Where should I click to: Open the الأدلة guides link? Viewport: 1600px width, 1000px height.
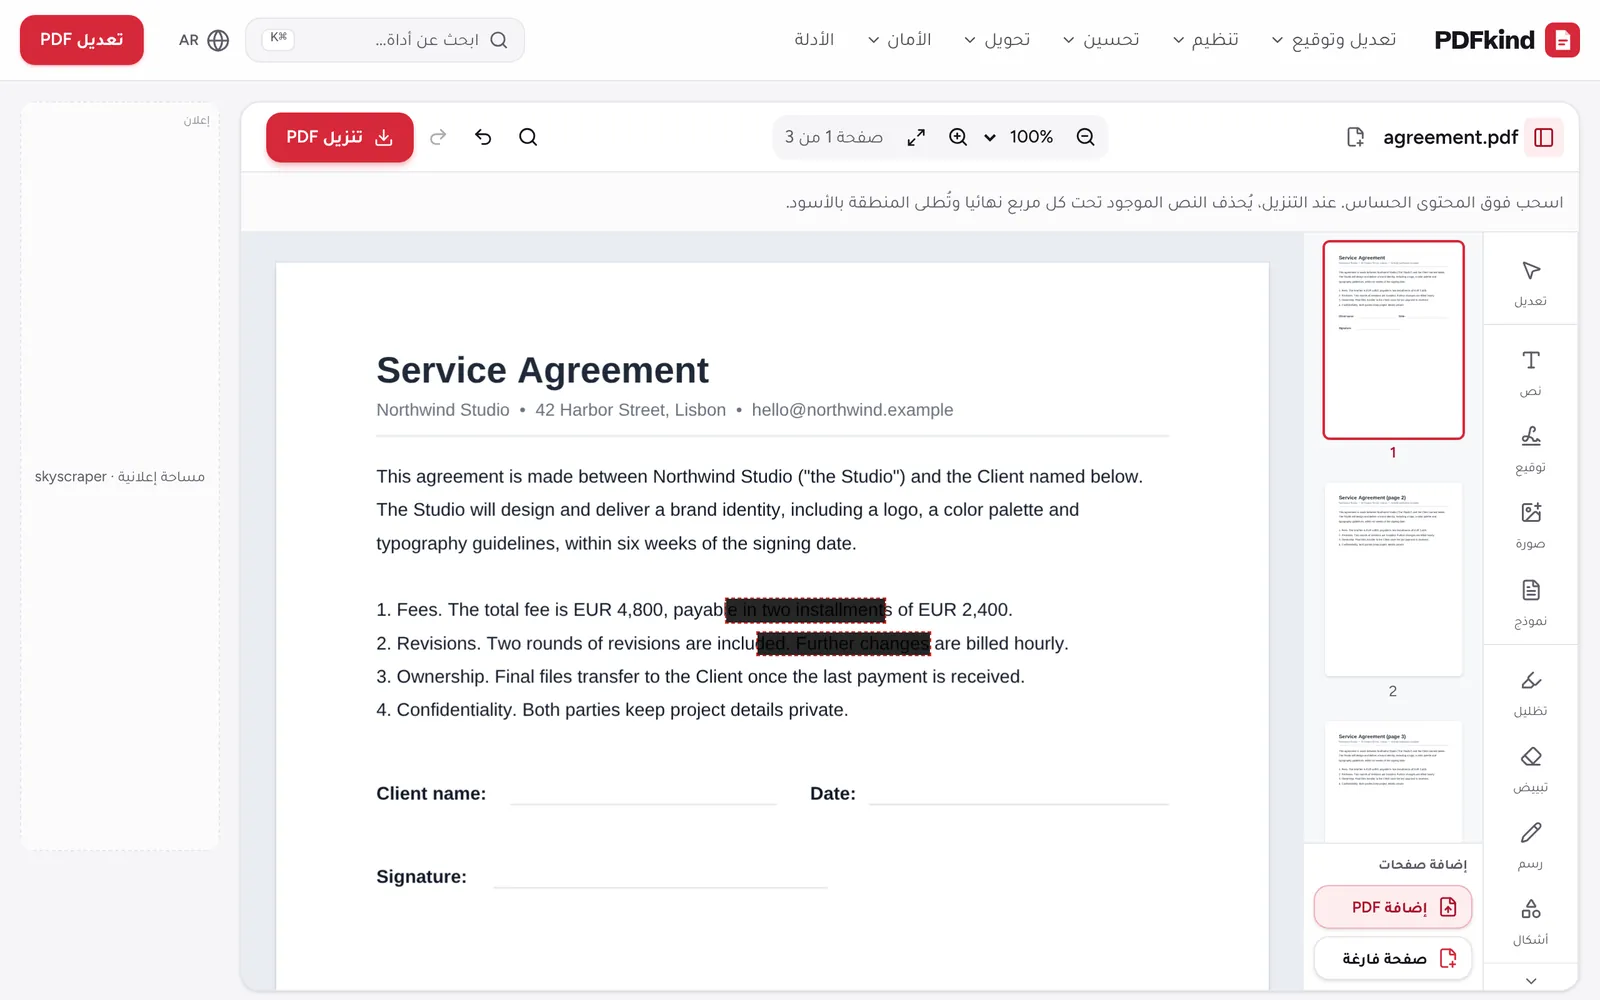814,40
